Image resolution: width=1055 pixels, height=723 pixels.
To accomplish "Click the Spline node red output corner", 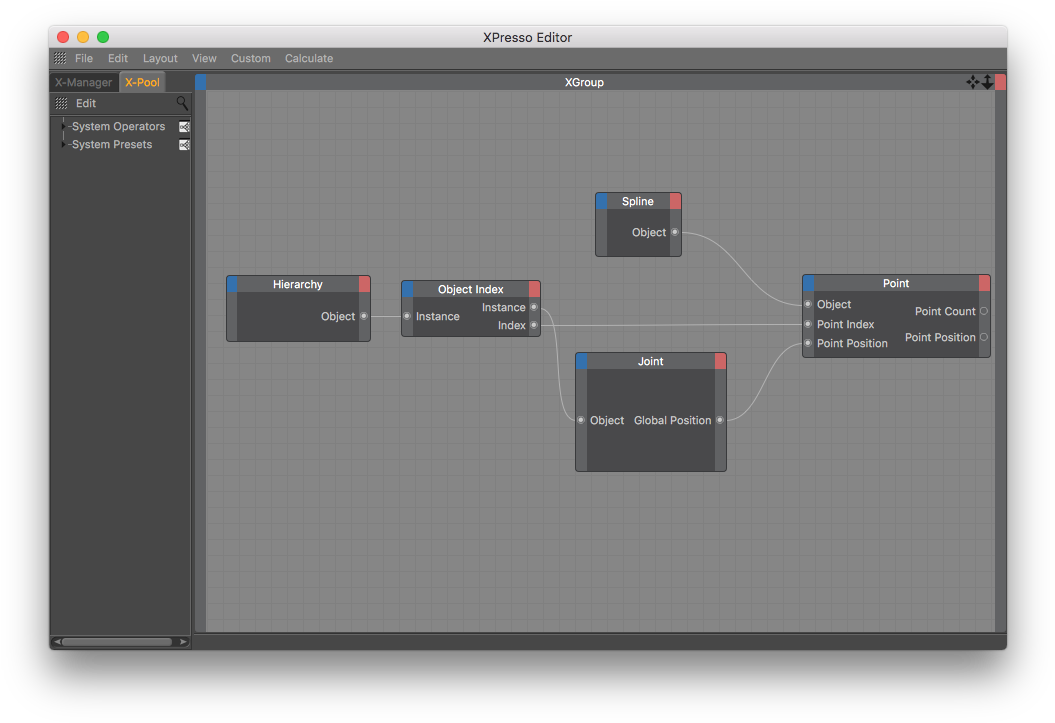I will coord(676,201).
